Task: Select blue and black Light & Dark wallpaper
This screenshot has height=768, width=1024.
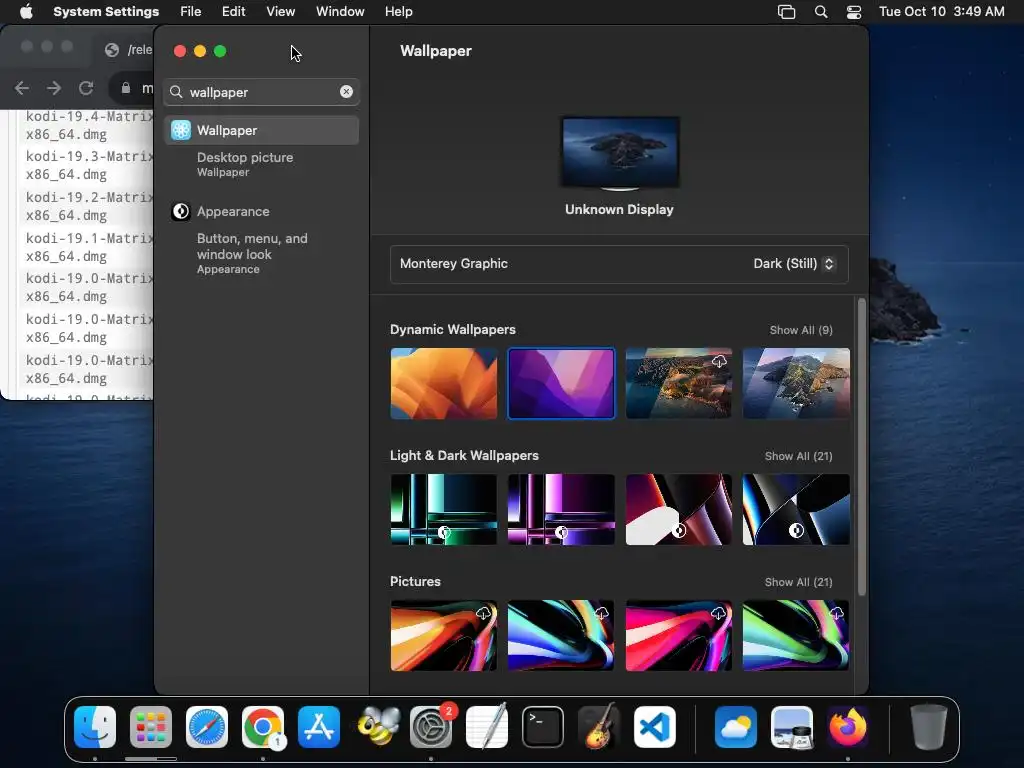Action: [x=796, y=509]
